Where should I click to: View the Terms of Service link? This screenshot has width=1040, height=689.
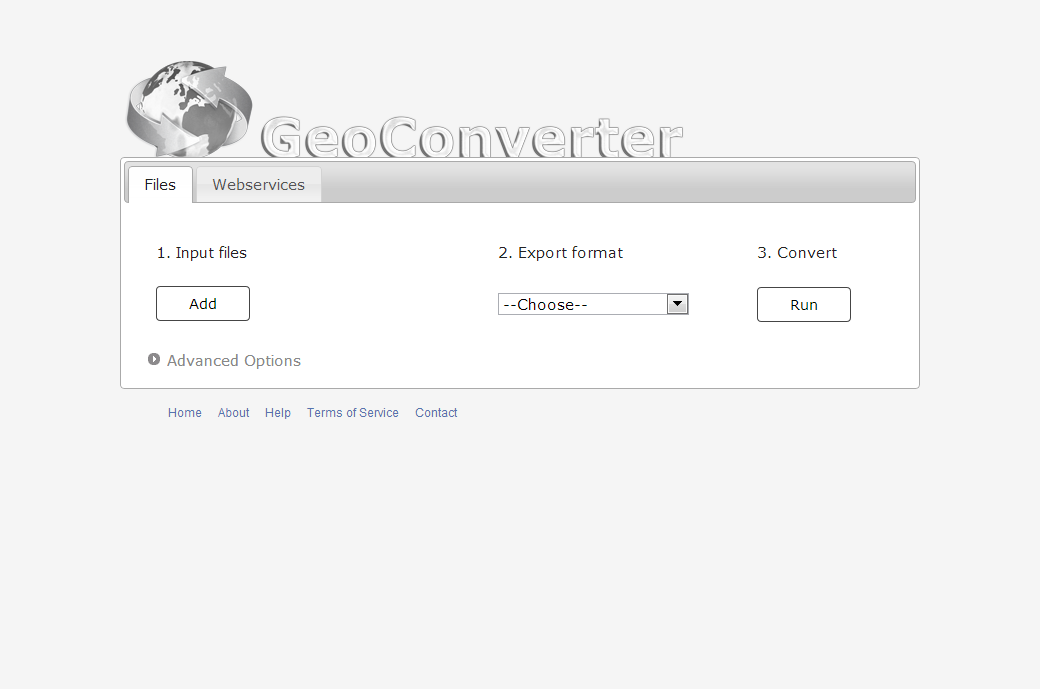352,413
